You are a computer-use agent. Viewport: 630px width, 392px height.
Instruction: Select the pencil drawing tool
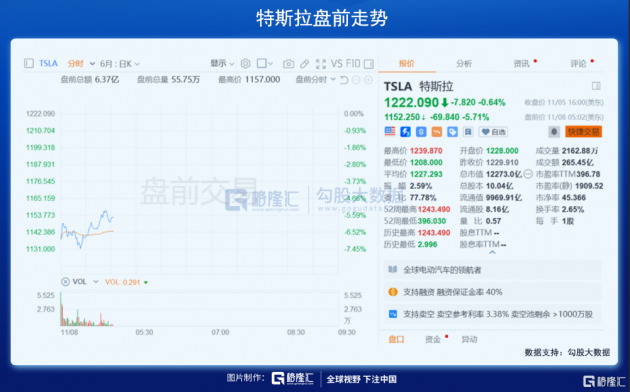(x=305, y=64)
